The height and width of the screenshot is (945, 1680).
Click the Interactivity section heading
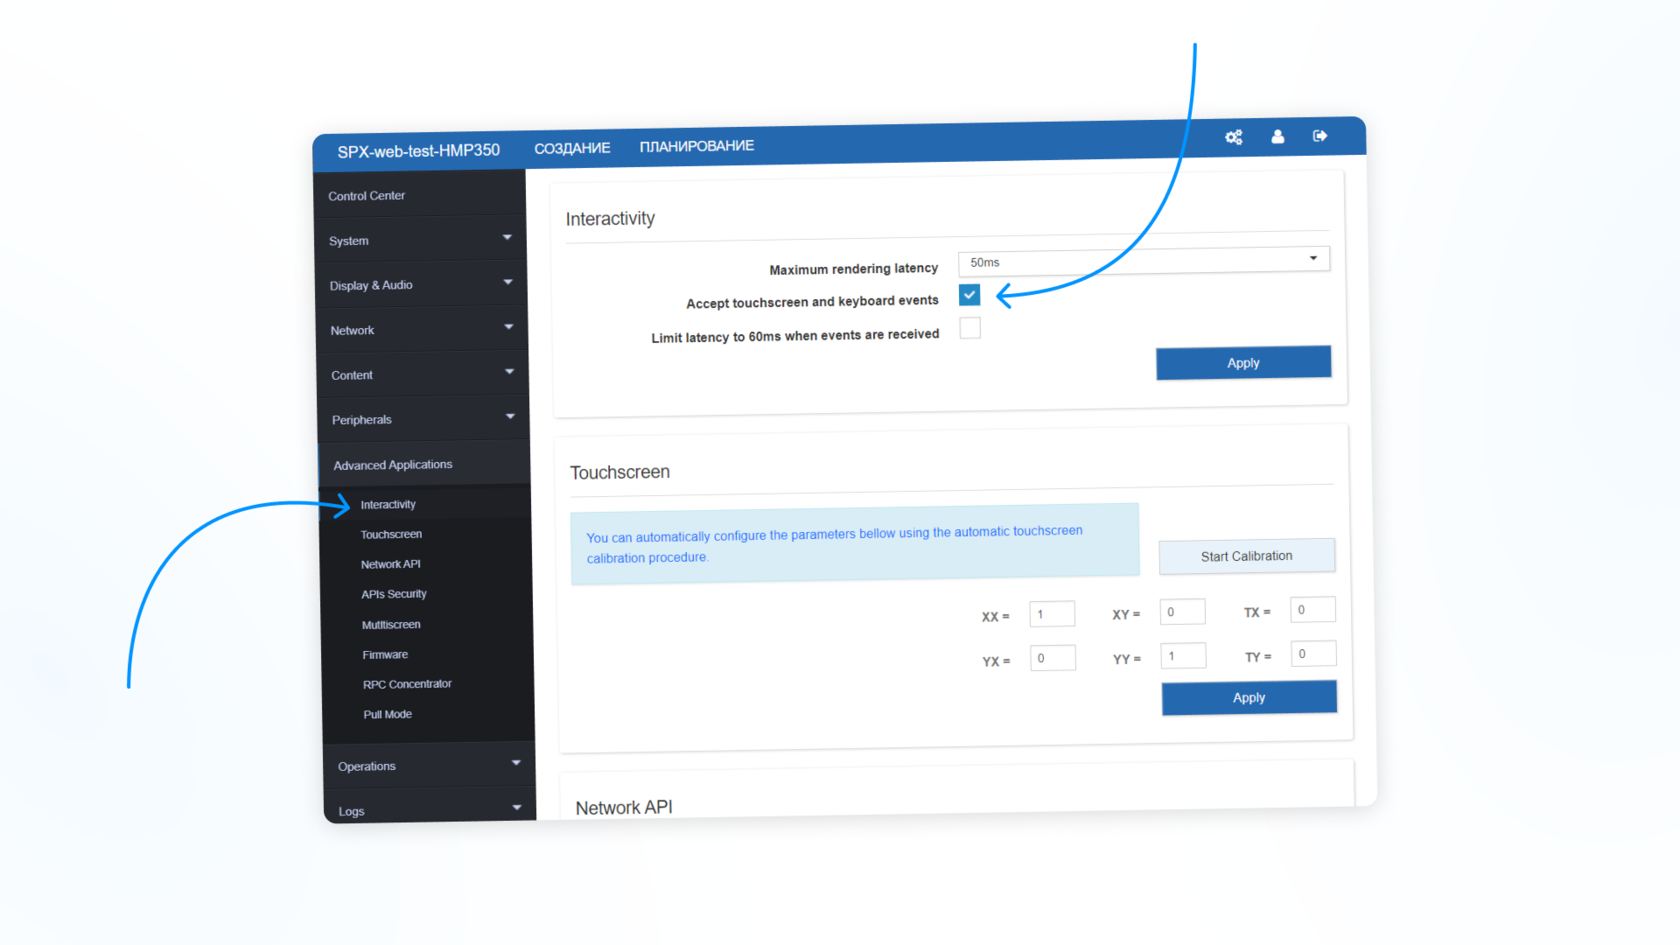click(x=610, y=218)
